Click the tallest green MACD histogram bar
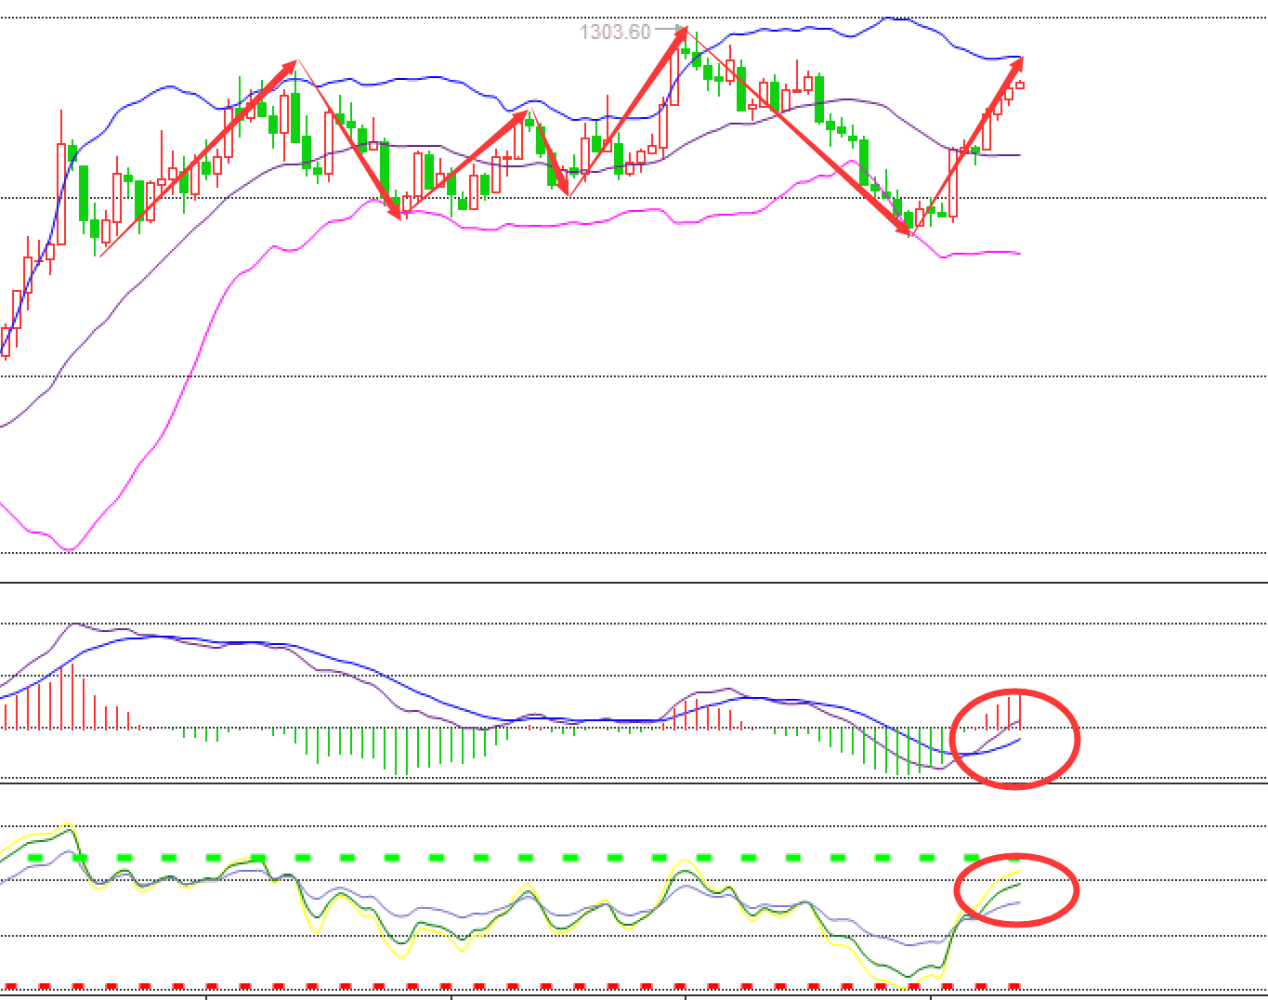1268x1000 pixels. point(395,751)
